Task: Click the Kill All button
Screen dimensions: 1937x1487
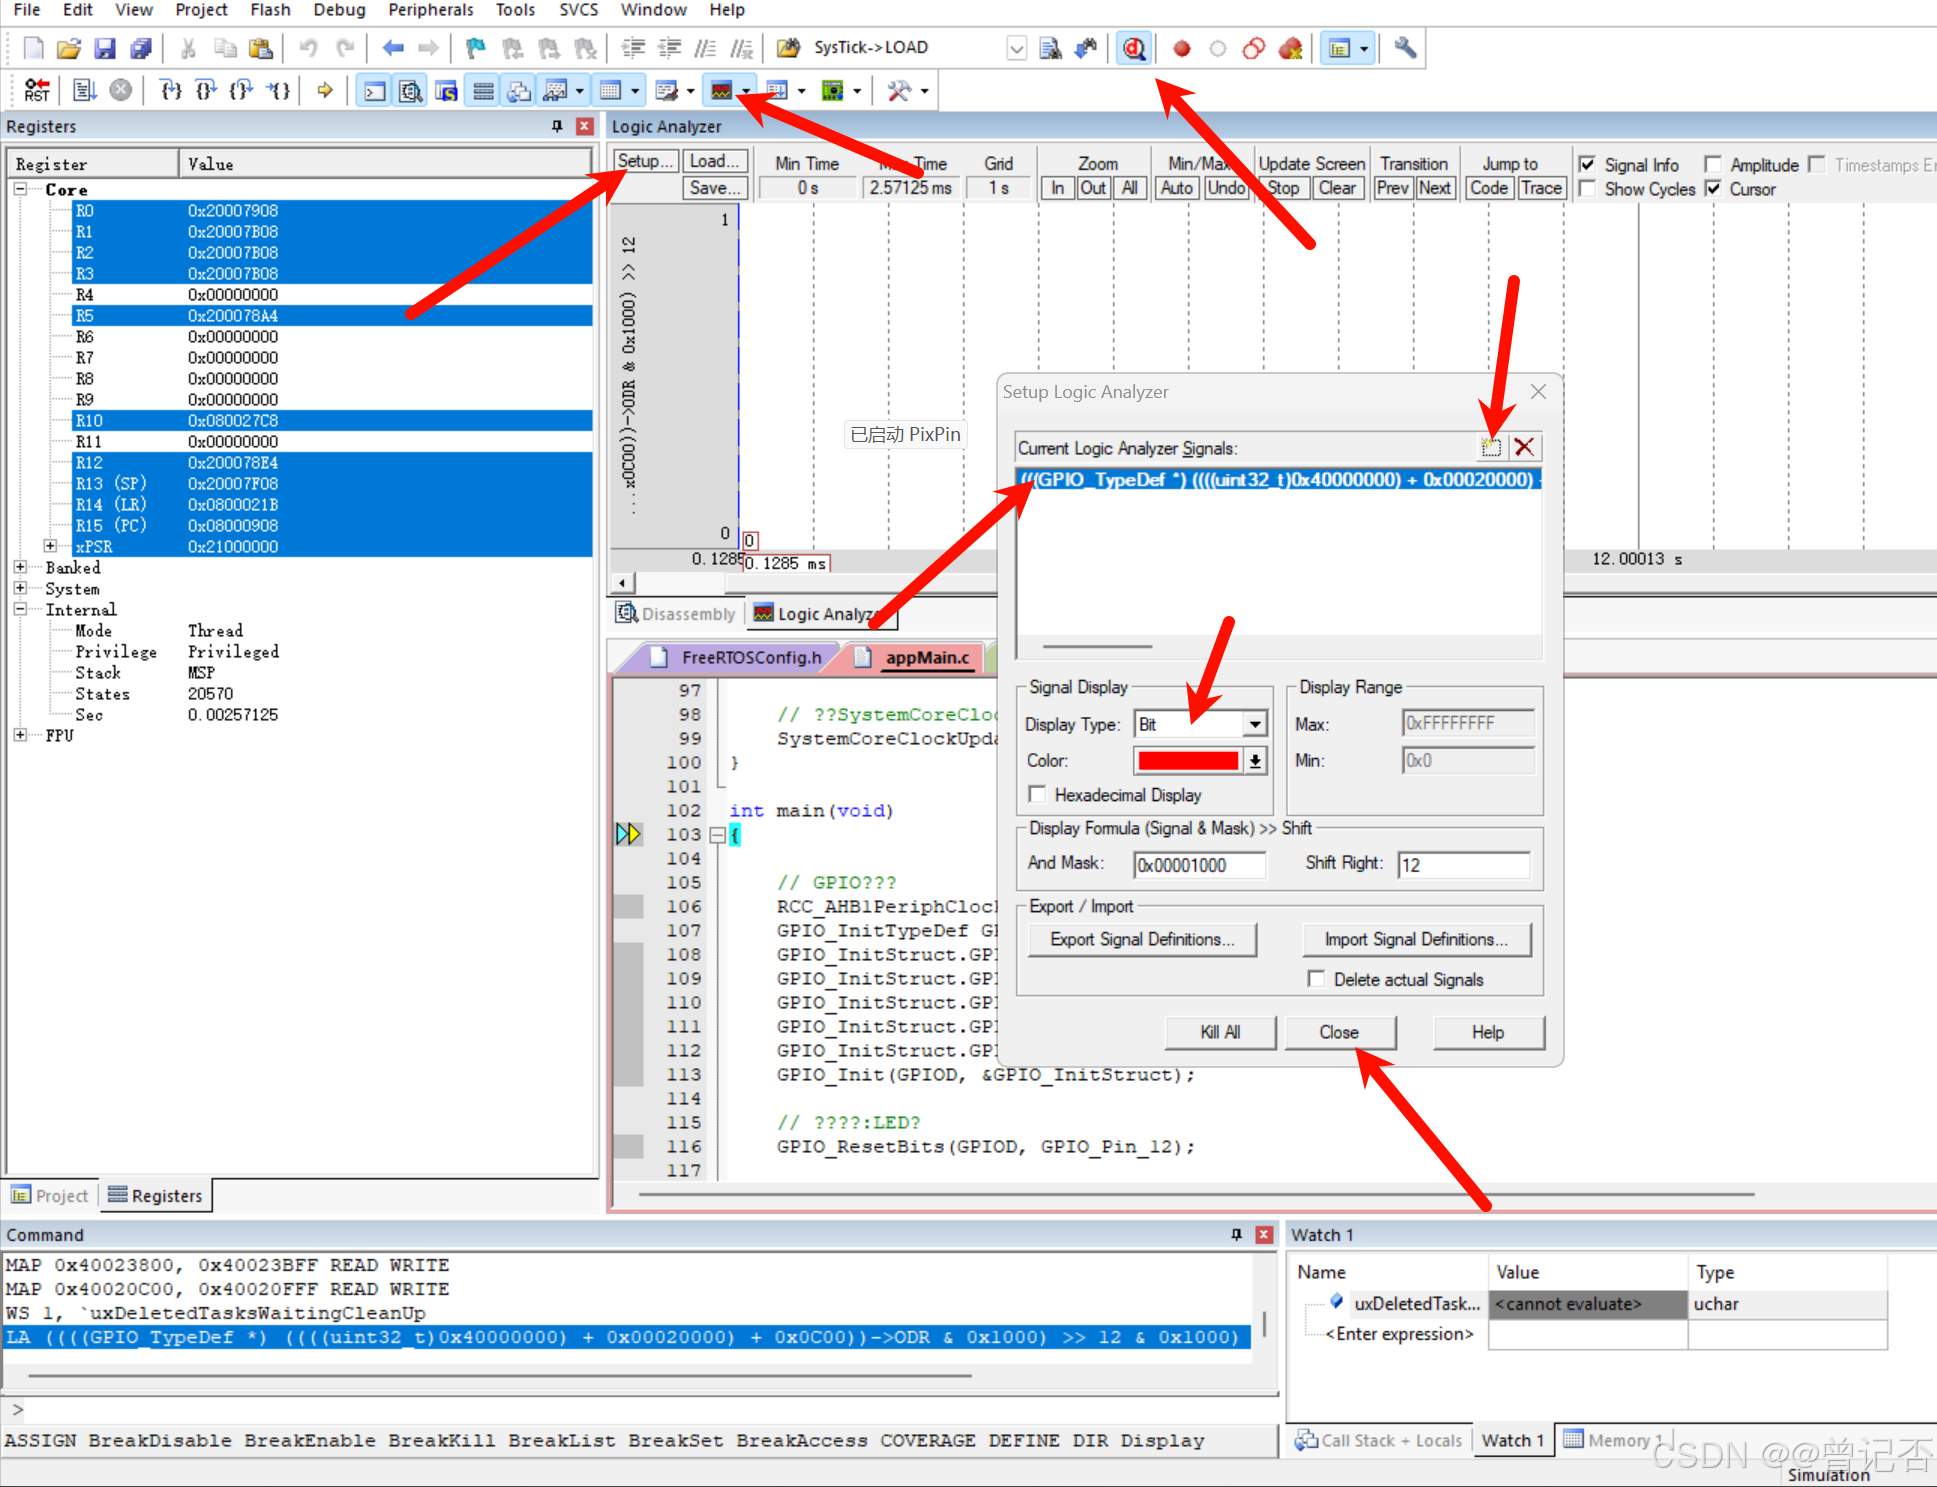Action: click(1219, 1032)
